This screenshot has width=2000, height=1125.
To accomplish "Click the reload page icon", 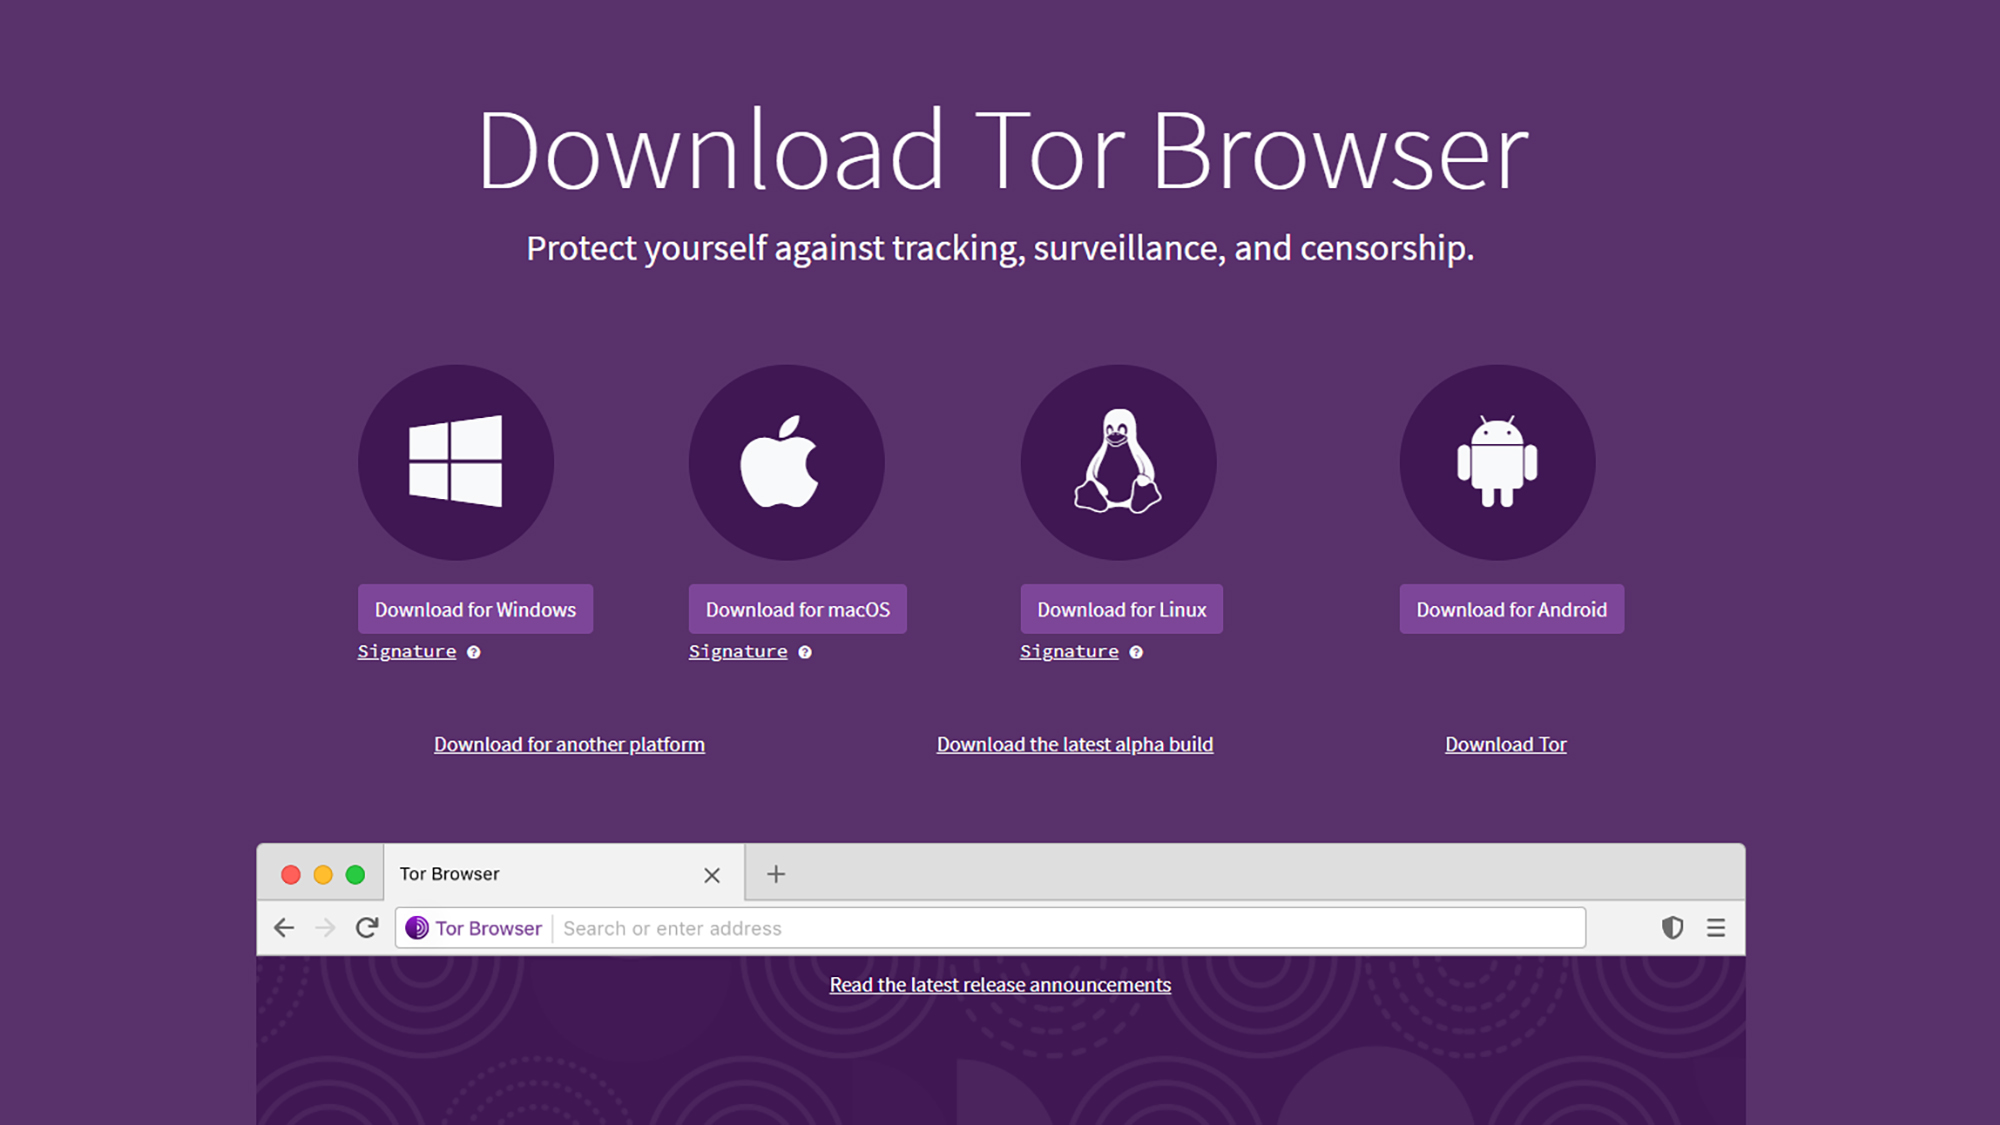I will [x=367, y=928].
